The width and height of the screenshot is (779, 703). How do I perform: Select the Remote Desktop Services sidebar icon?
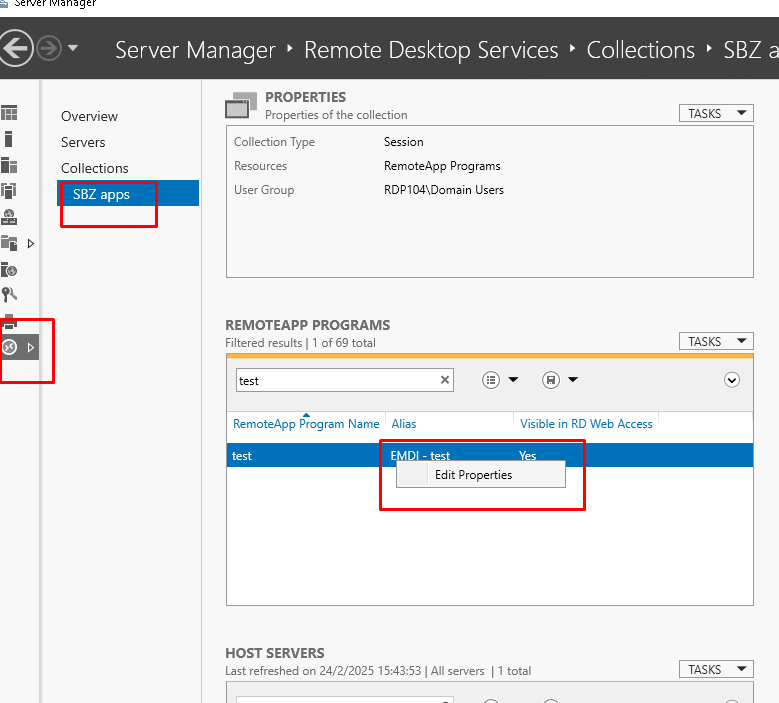point(9,347)
